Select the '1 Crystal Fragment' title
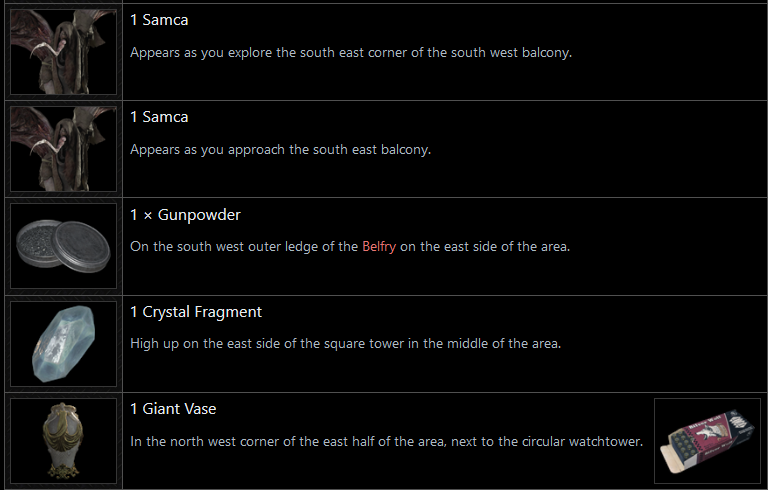This screenshot has height=490, width=768. [196, 312]
